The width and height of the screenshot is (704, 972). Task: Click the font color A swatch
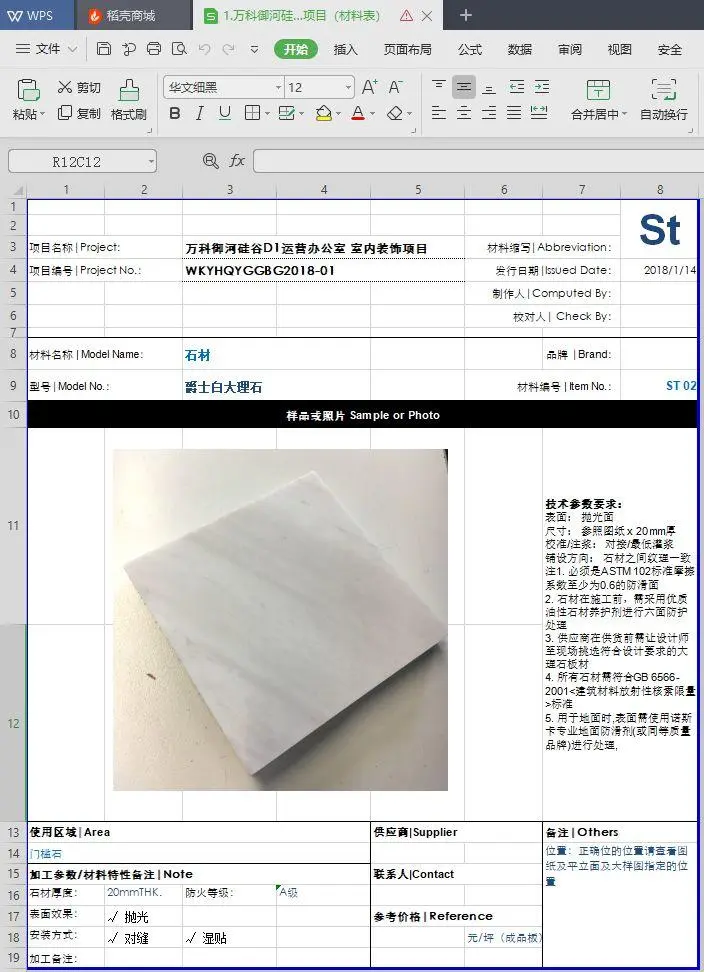358,114
